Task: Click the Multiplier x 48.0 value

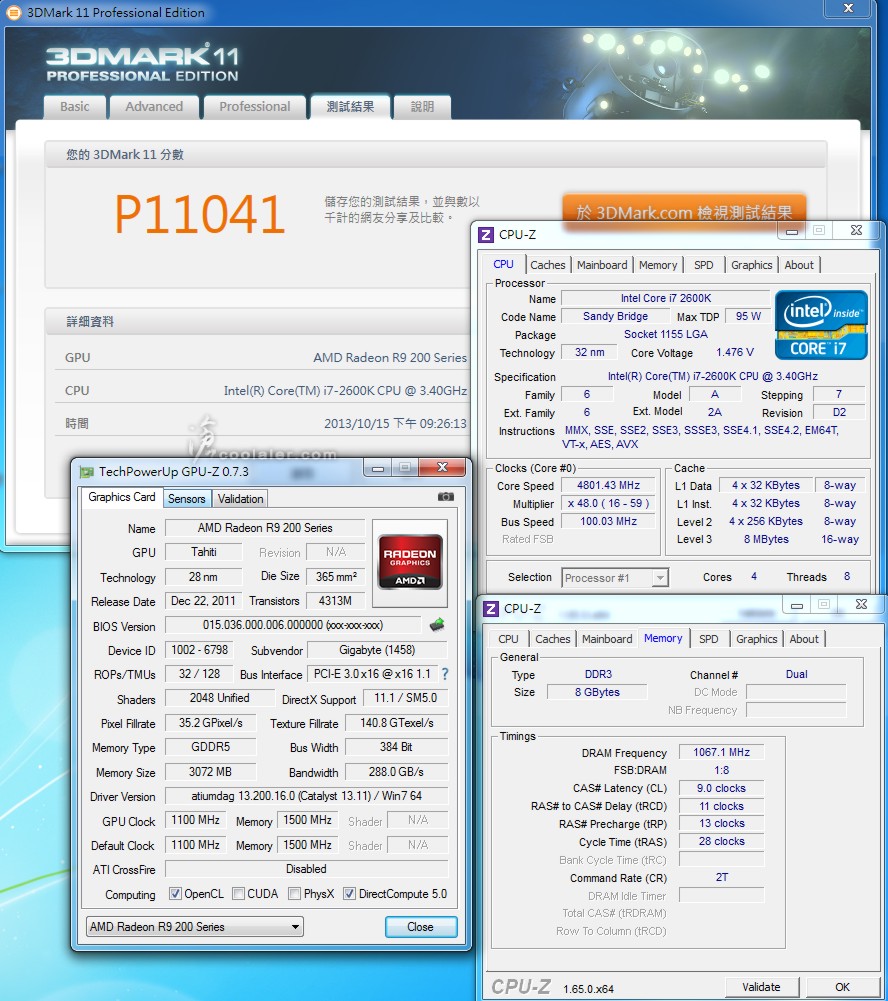Action: 608,503
